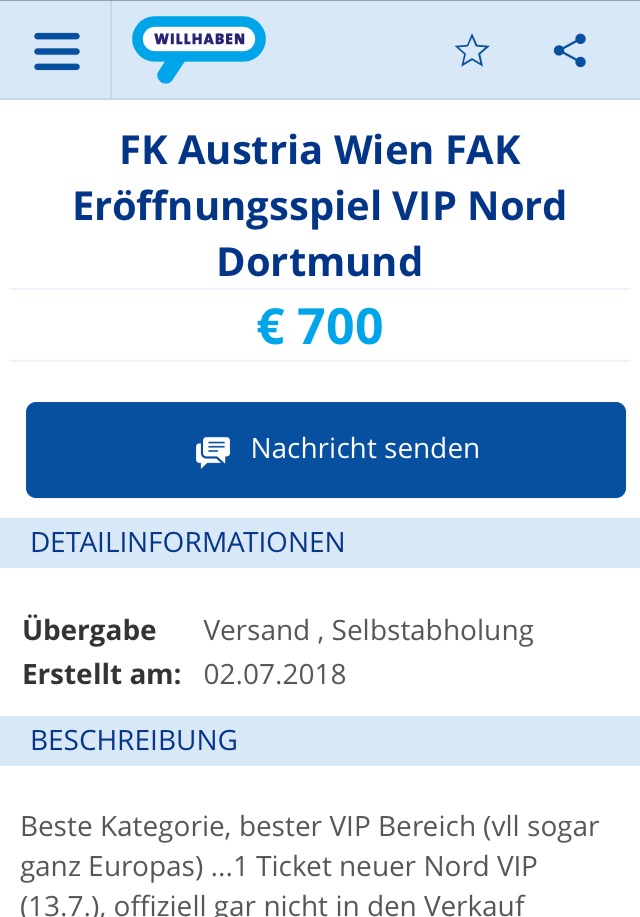Tap Versand, Selbstabholung delivery text
Viewport: 640px width, 917px height.
369,630
